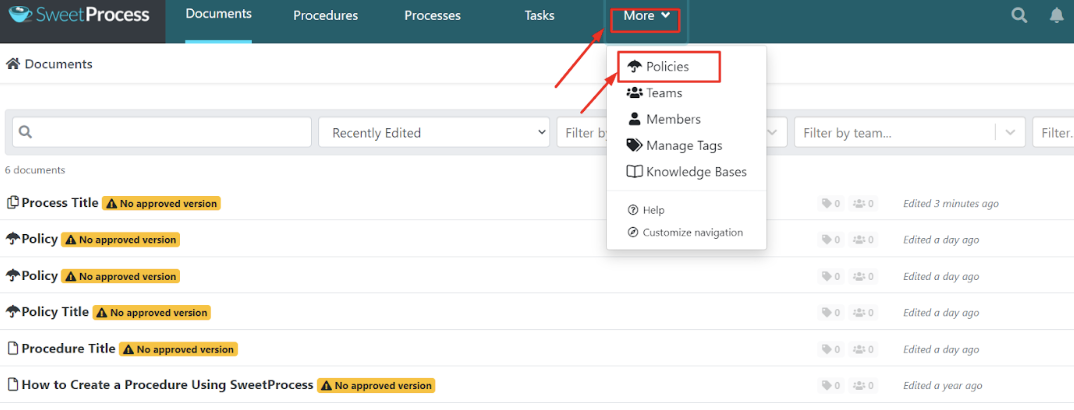Click the magnifier icon in the document search field
This screenshot has height=410, width=1074.
click(26, 132)
